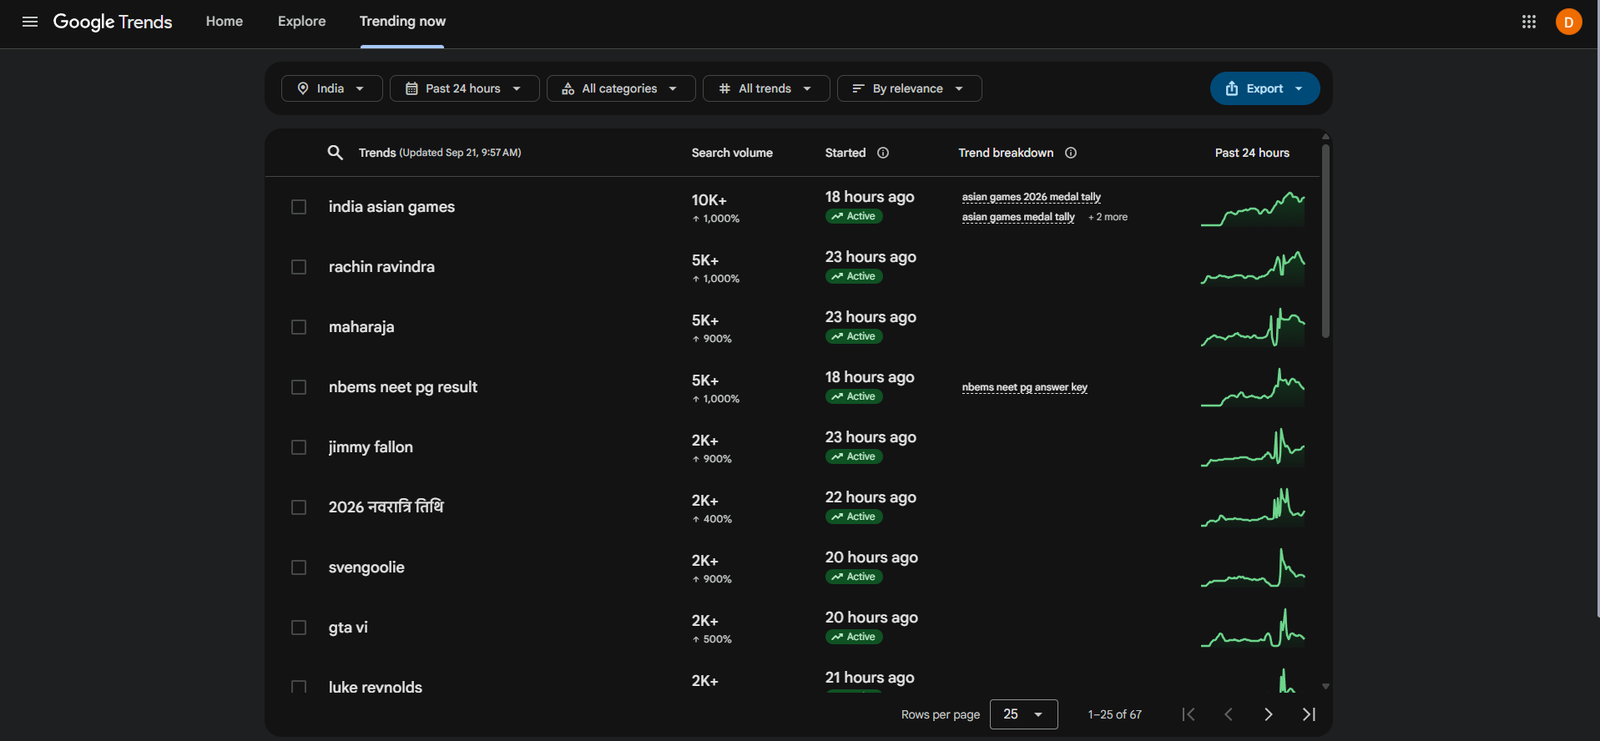Select the 2026 नवरात्रि तिथि checkbox
The height and width of the screenshot is (741, 1600).
coord(299,507)
